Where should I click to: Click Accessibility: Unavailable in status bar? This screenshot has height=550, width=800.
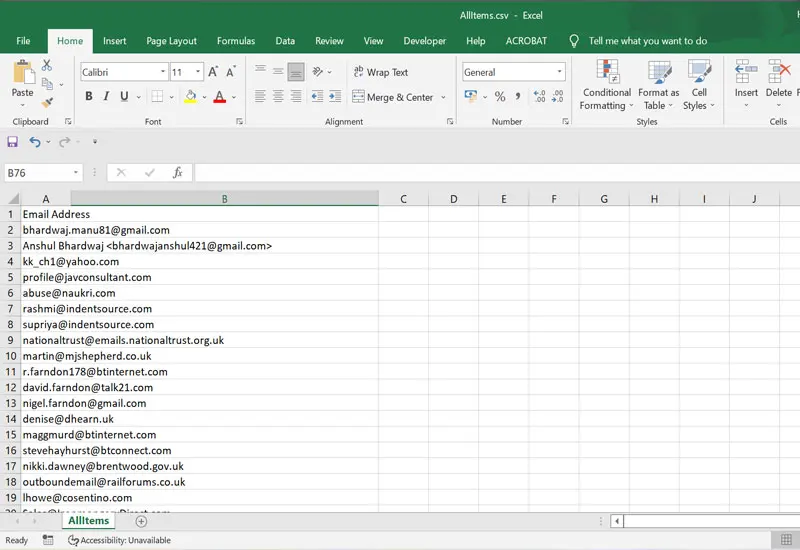pyautogui.click(x=119, y=540)
